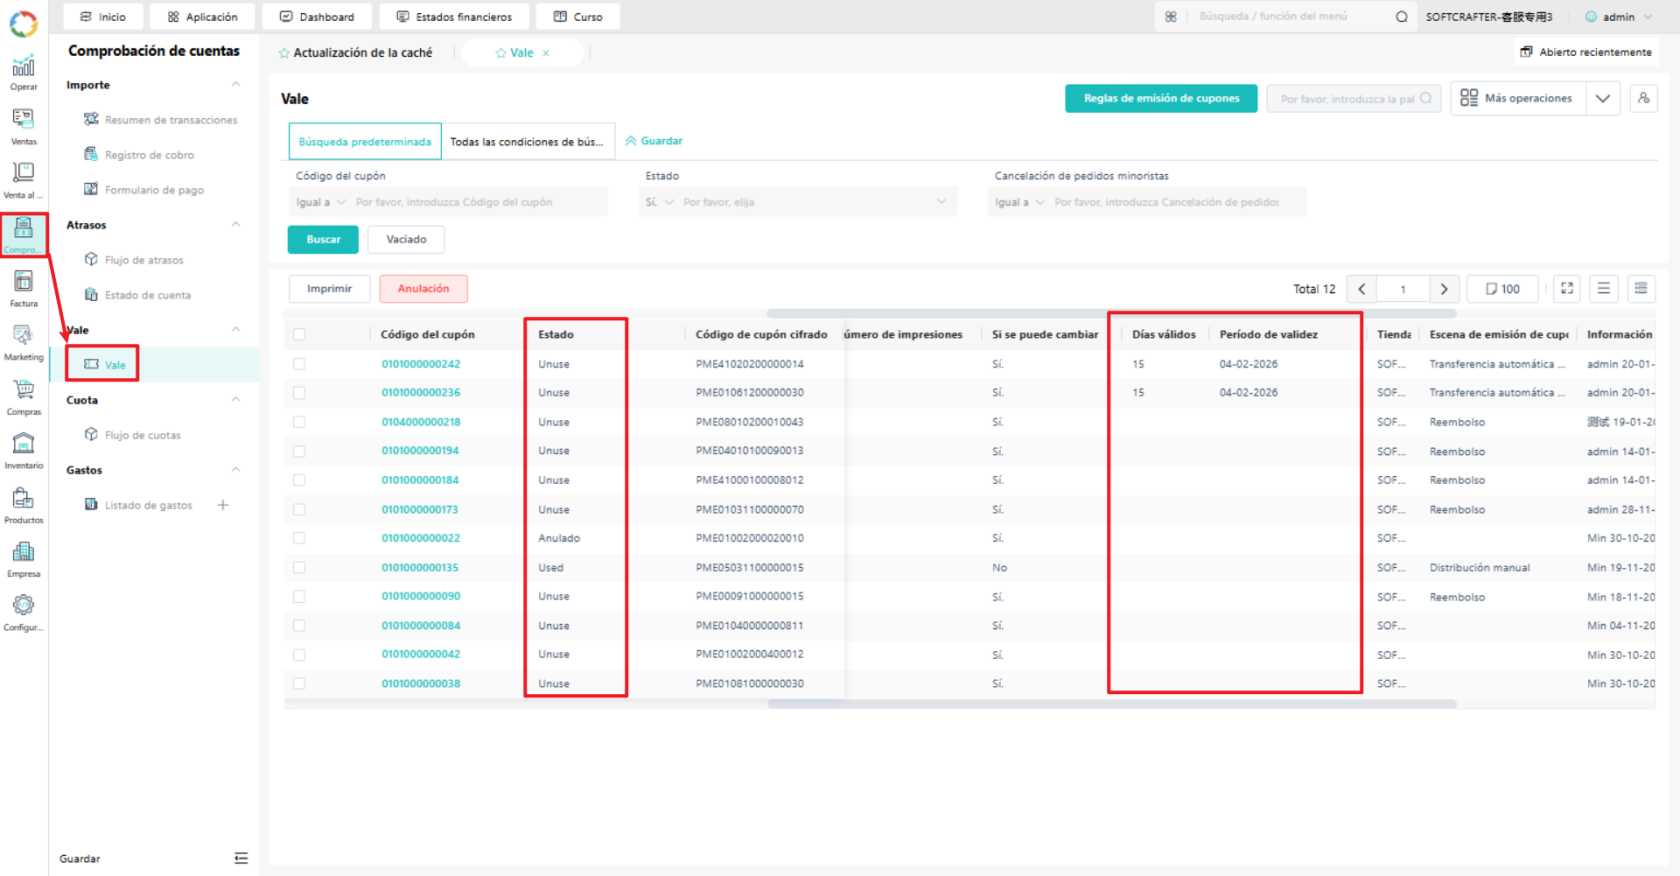Click the horizontal scrollbar below the table
1680x876 pixels.
1111,704
